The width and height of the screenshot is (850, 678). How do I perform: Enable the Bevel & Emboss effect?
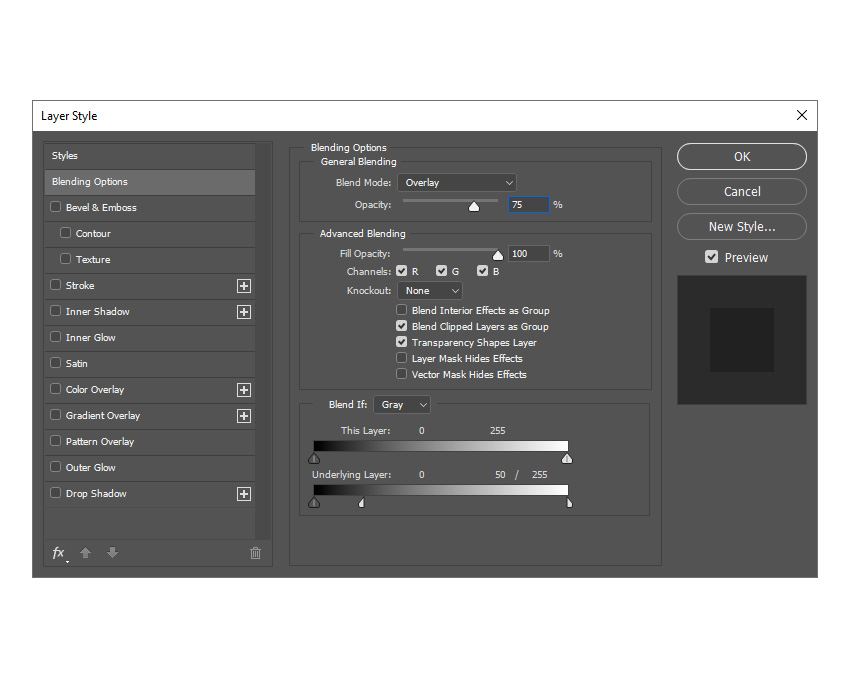pos(55,207)
